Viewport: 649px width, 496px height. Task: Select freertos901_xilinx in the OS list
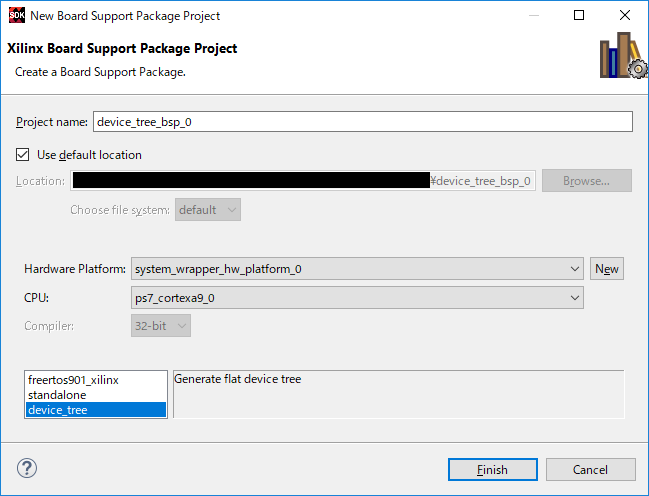pyautogui.click(x=96, y=380)
